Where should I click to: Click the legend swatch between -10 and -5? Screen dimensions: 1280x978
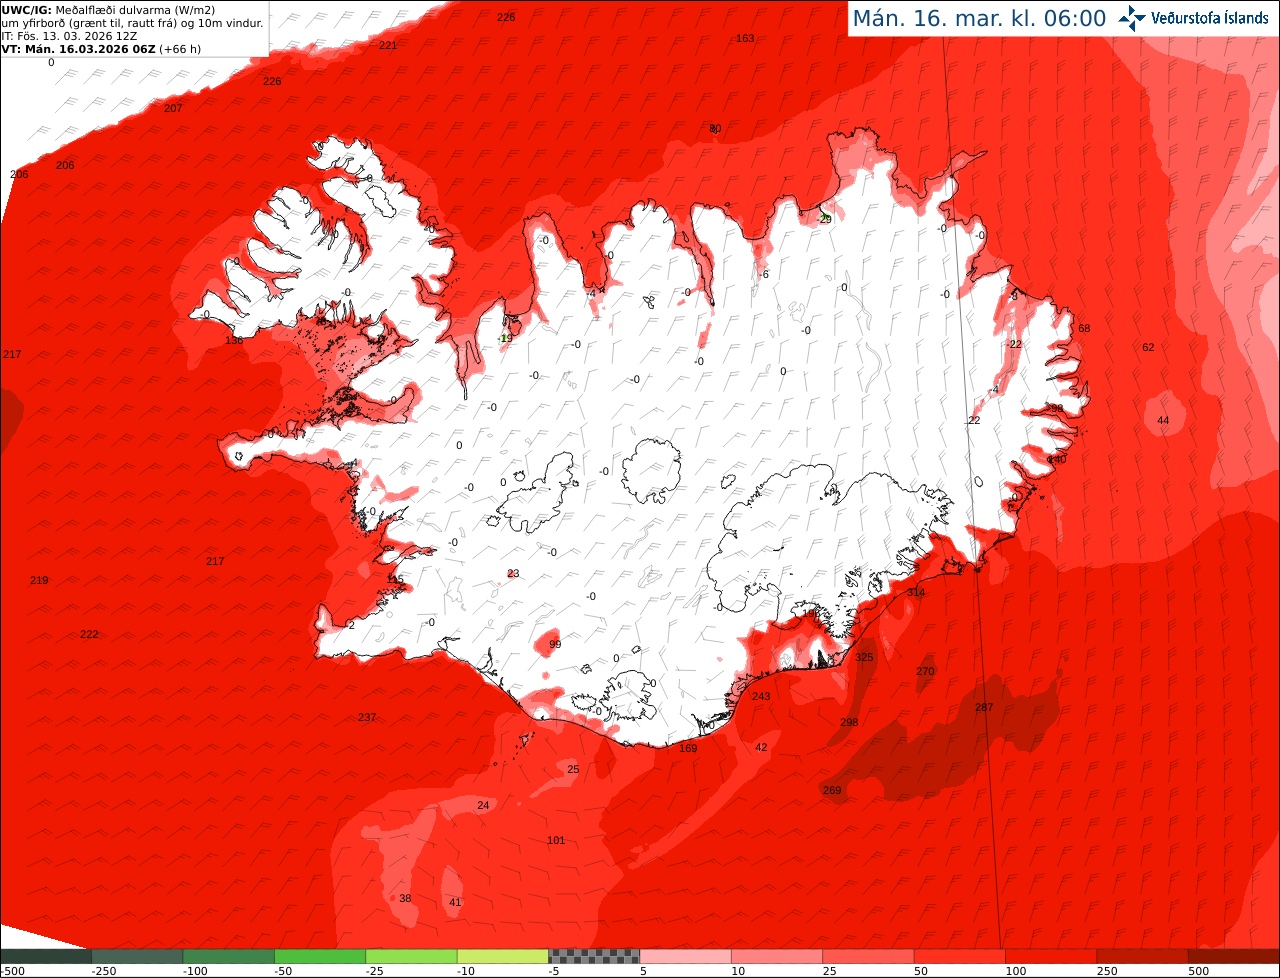503,956
